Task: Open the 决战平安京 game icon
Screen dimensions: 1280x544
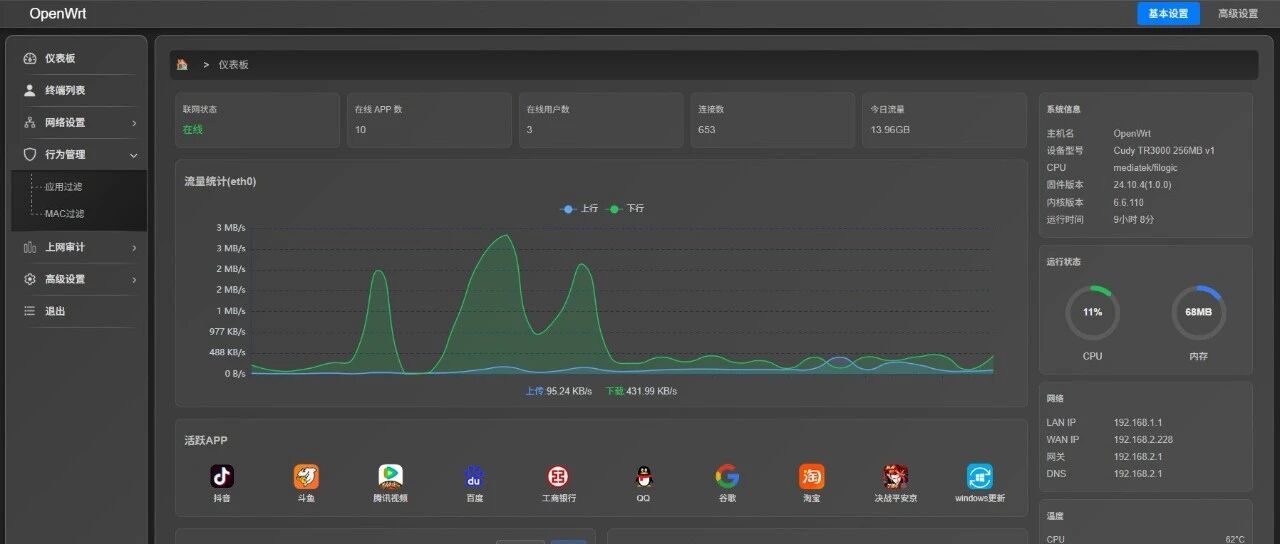Action: (895, 476)
